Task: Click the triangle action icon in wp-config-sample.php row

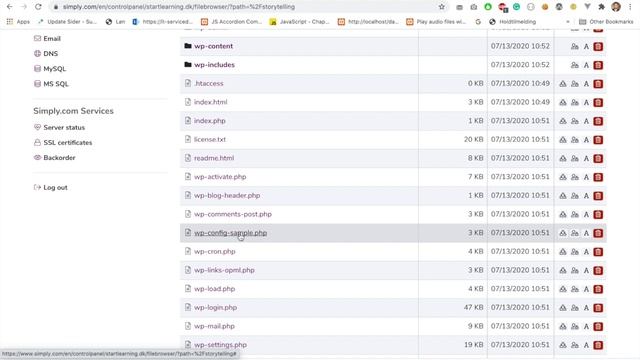Action: (563, 233)
